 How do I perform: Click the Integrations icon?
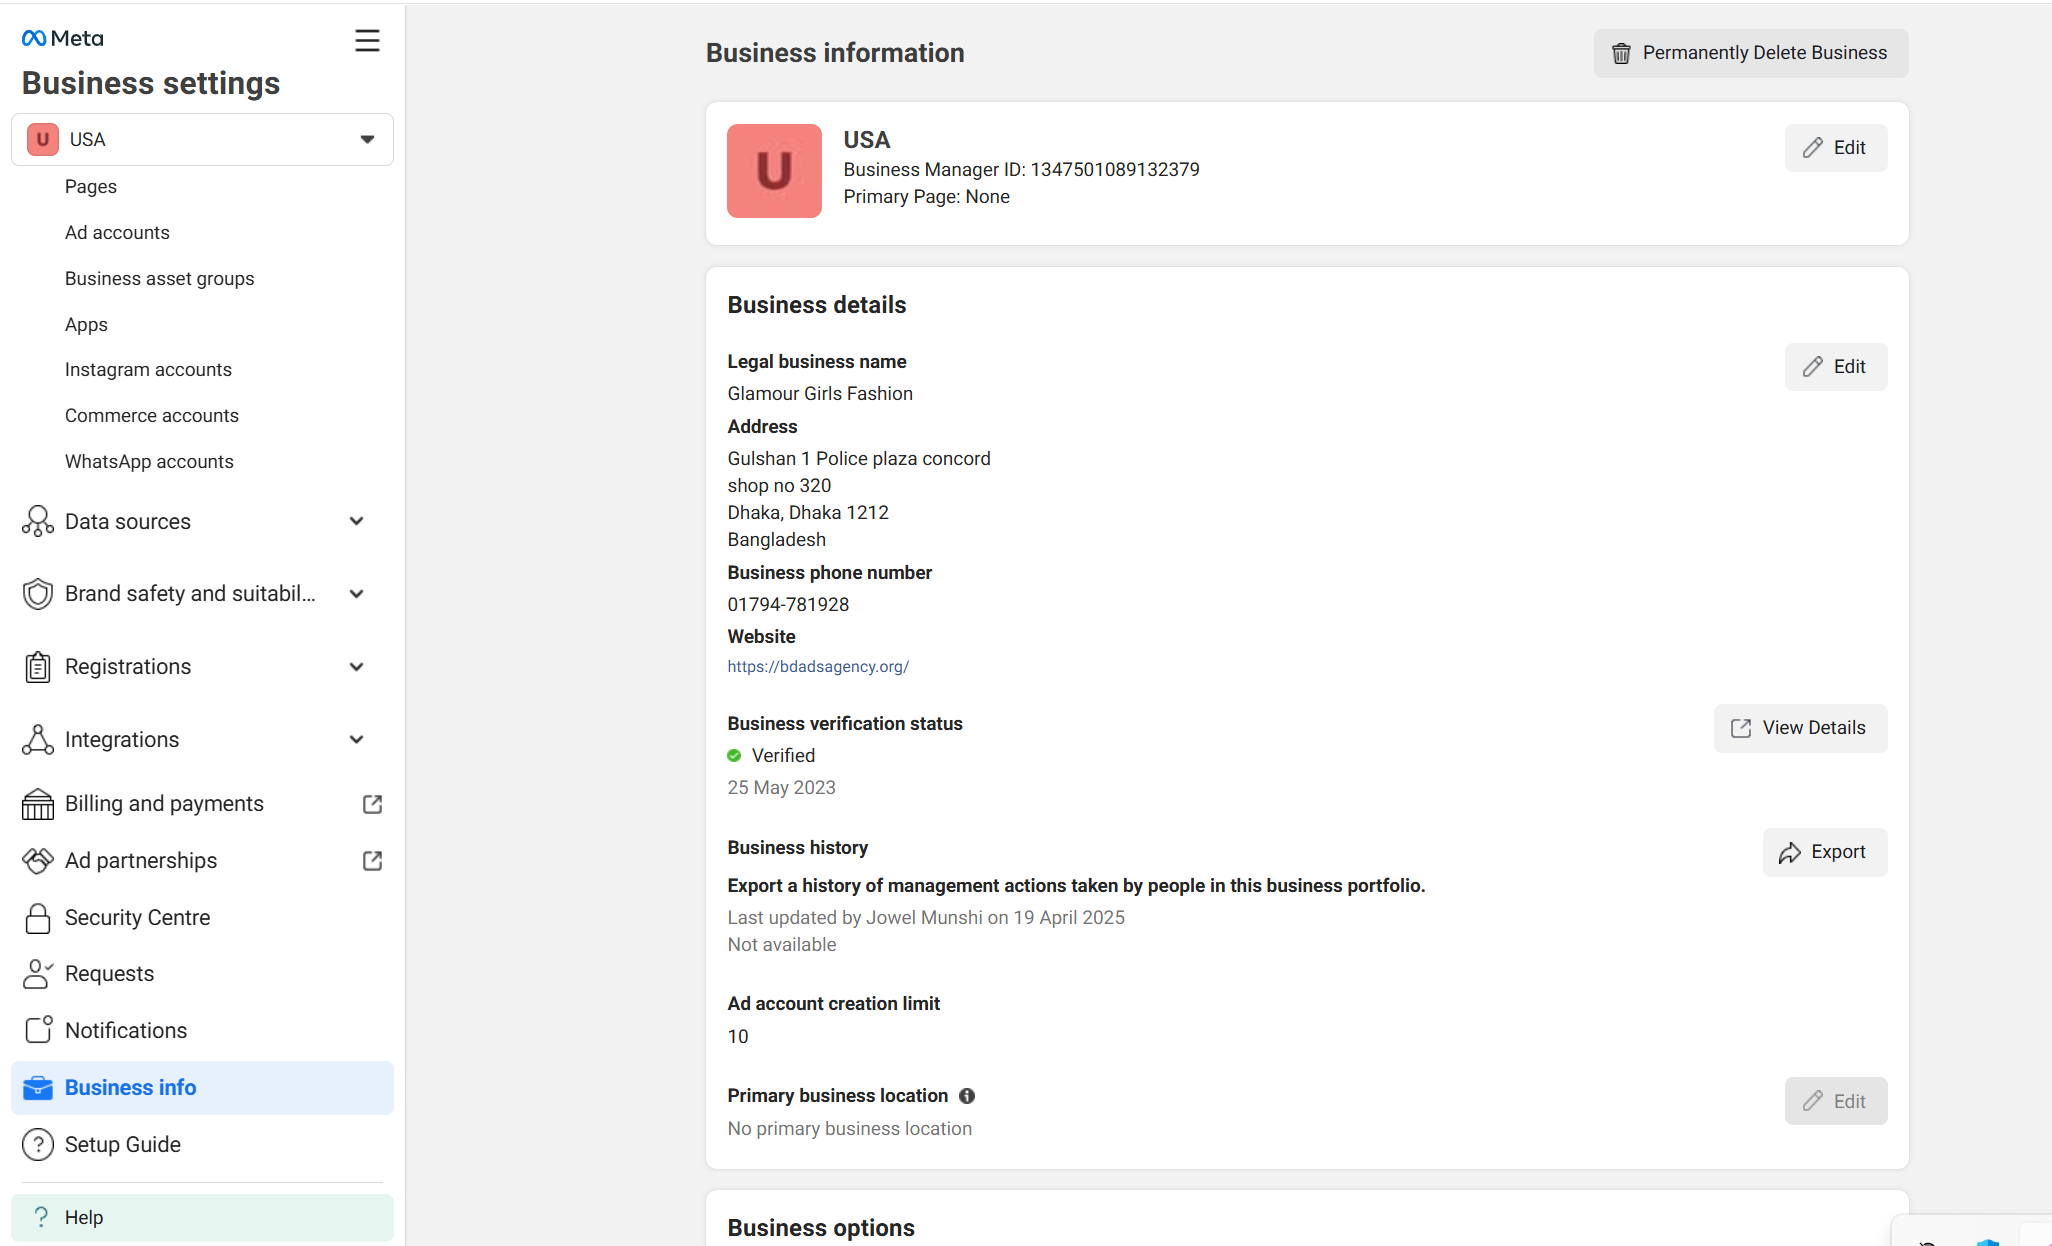[38, 740]
